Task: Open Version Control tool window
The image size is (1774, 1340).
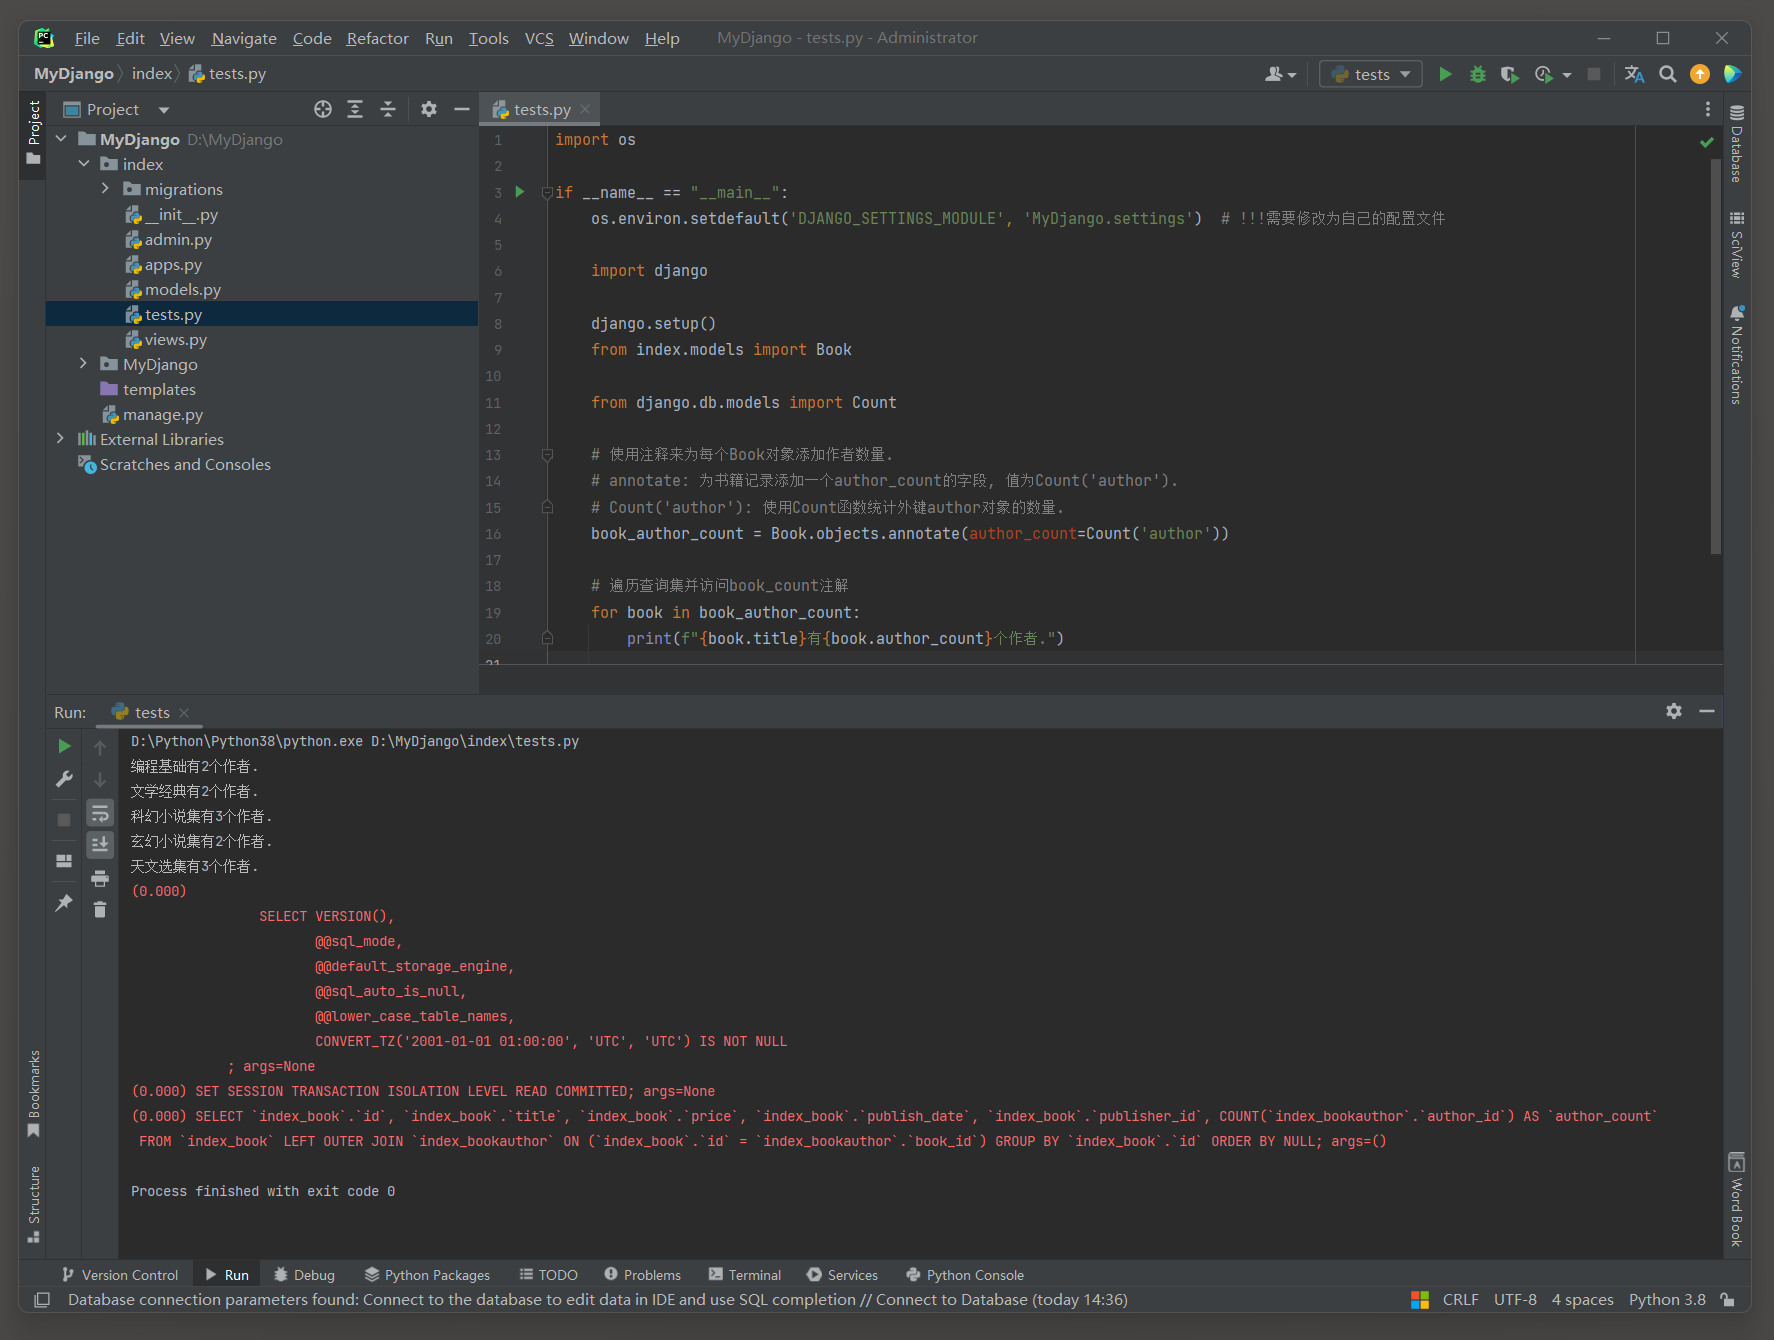Action: (120, 1275)
